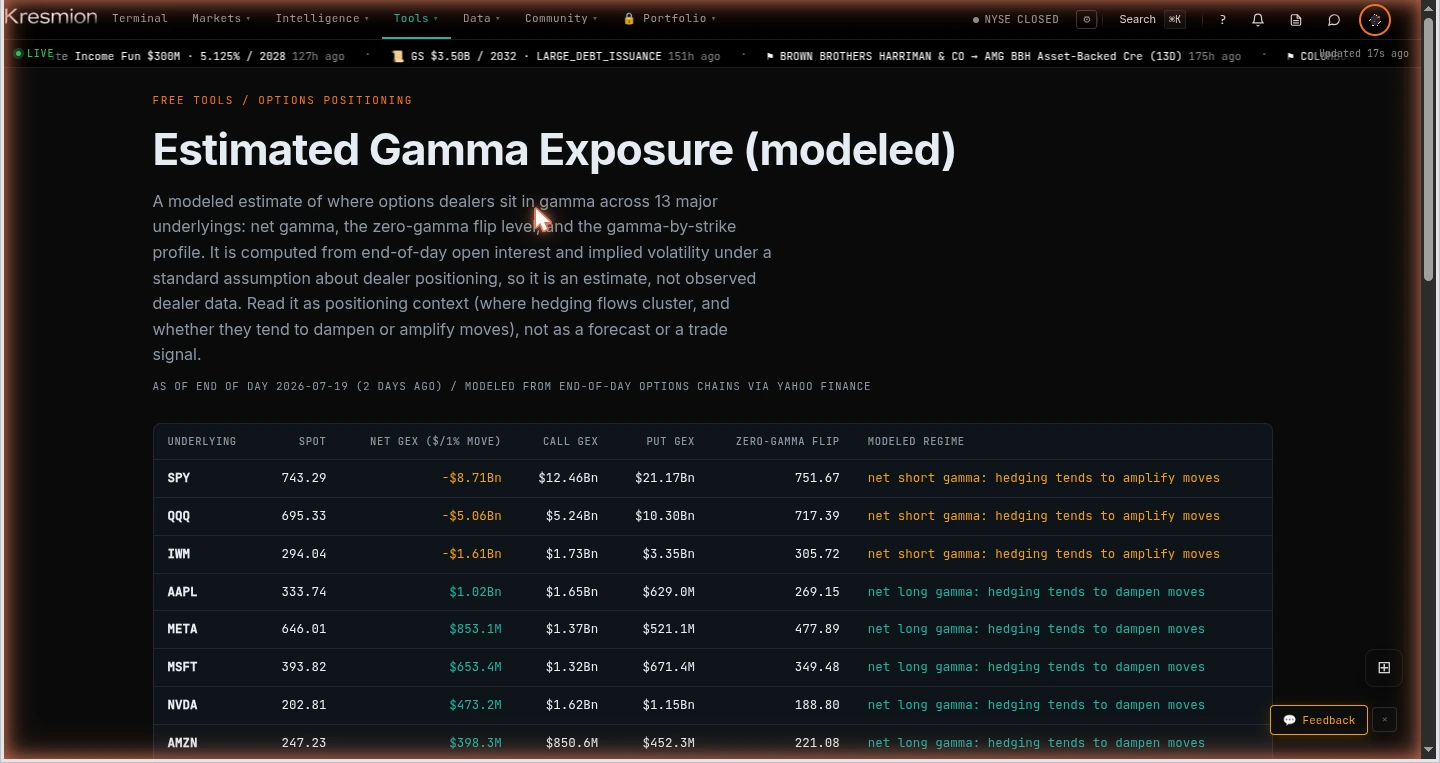This screenshot has height=763, width=1440.
Task: Open the settings gear next to NYSE CLOSED
Action: point(1087,19)
